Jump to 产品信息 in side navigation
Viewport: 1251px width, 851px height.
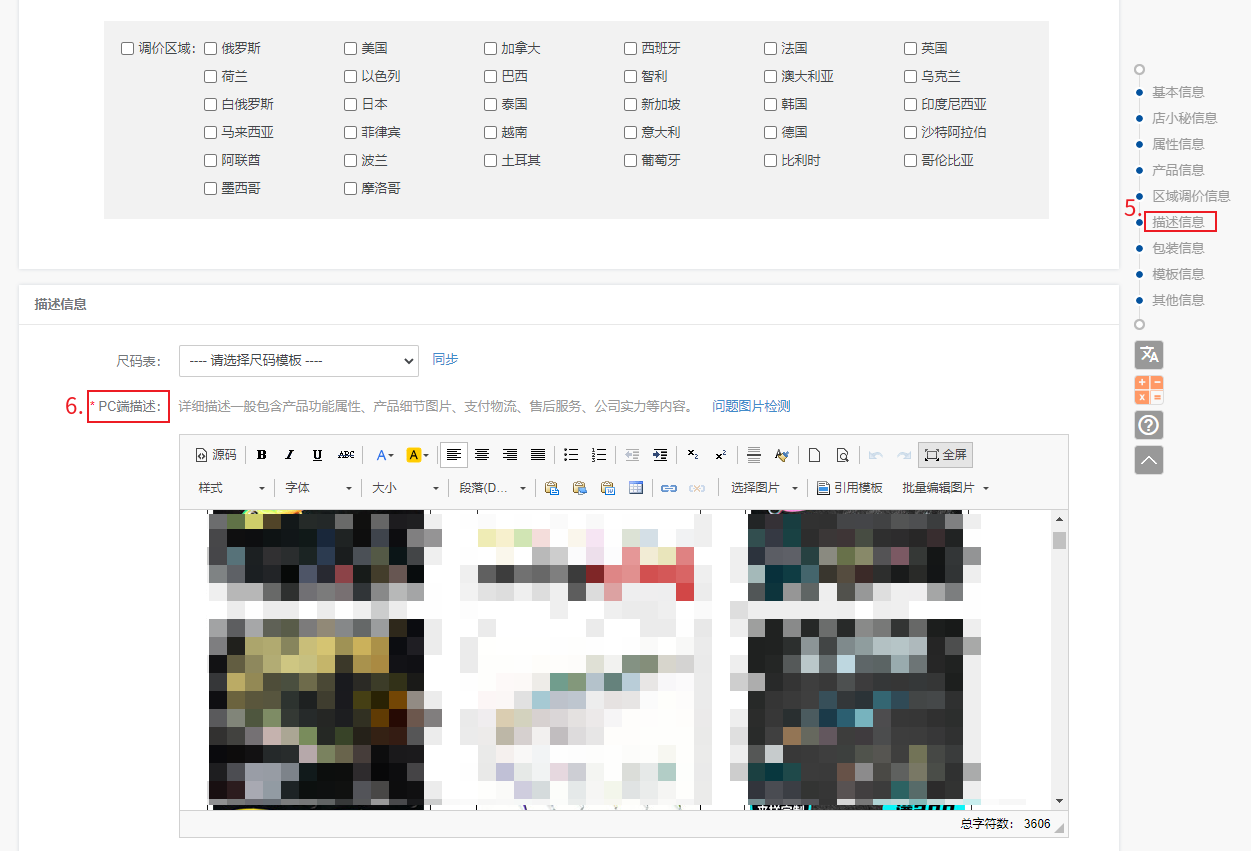tap(1178, 170)
